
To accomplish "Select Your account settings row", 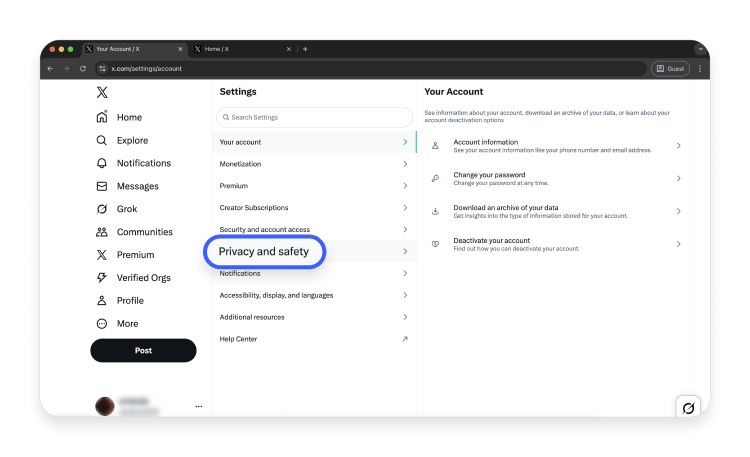I will [314, 142].
